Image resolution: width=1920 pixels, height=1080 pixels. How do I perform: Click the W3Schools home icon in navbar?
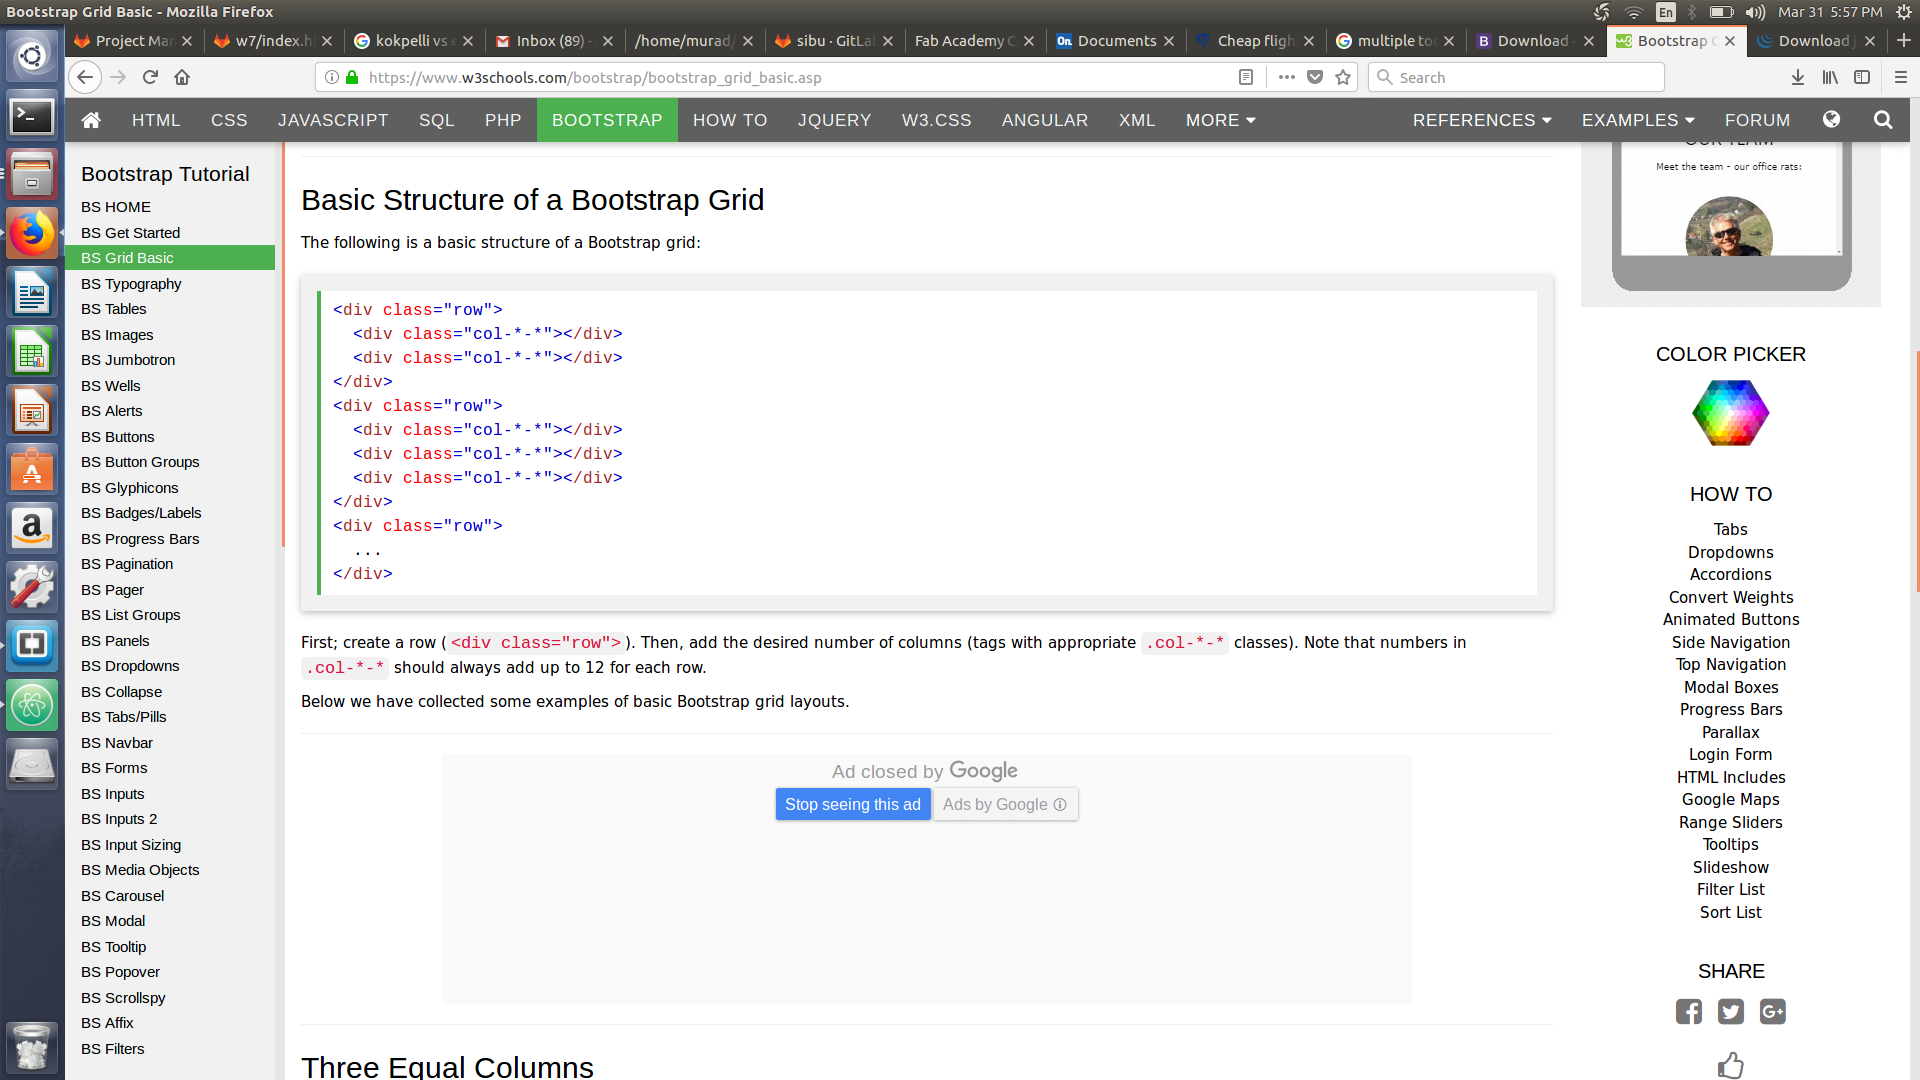[91, 120]
